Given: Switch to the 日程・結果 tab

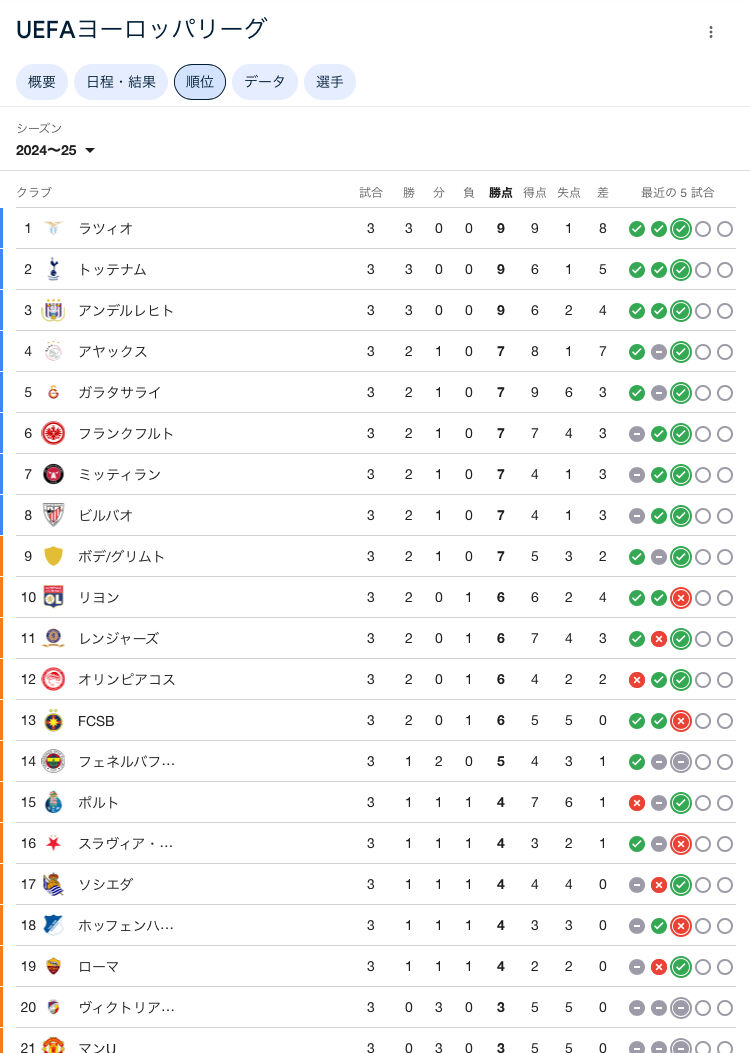Looking at the screenshot, I should pos(121,82).
